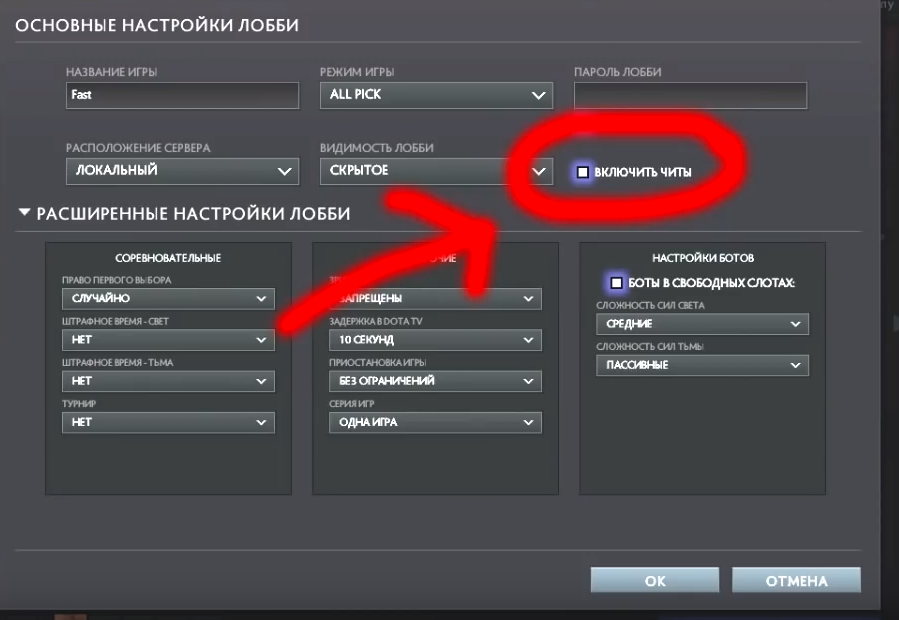Open ЗАДЕРЖКА В DOTA TV dropdown
This screenshot has width=899, height=620.
click(435, 340)
